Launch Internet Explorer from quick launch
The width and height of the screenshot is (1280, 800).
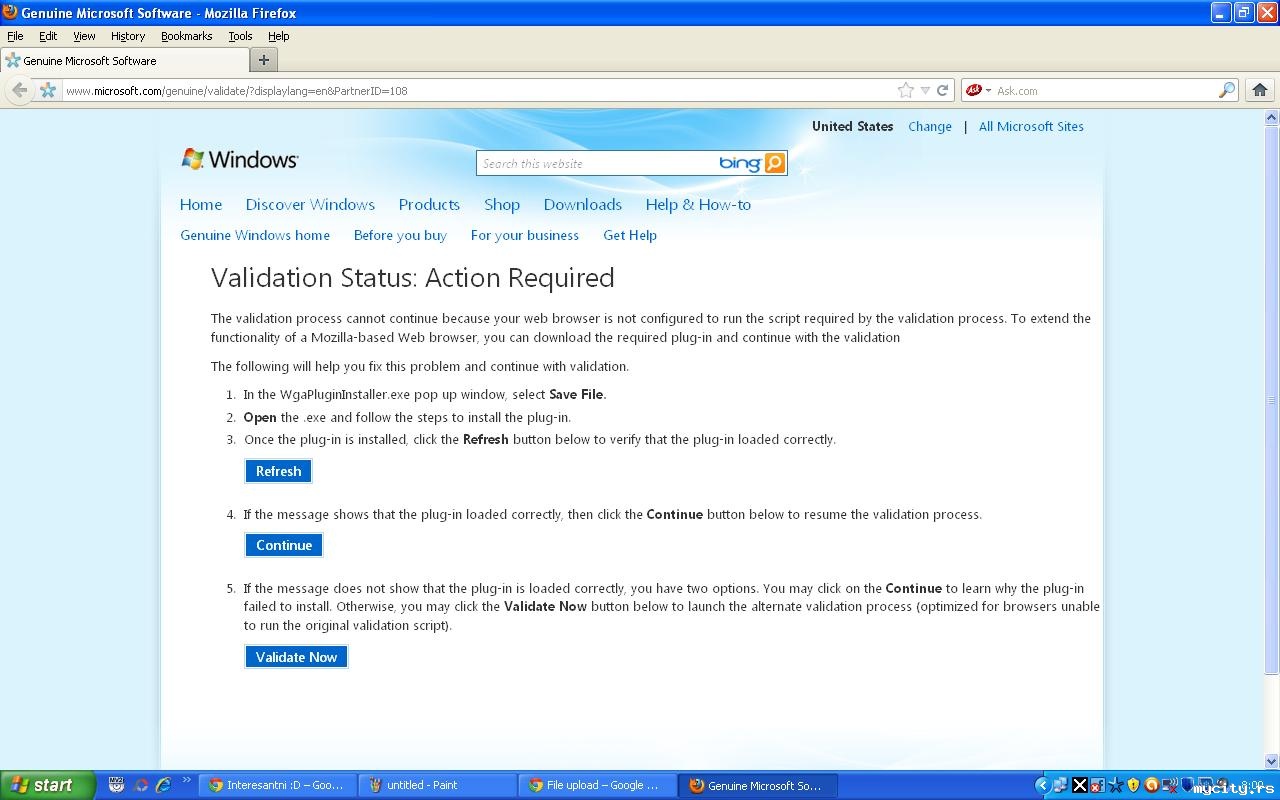[x=164, y=785]
